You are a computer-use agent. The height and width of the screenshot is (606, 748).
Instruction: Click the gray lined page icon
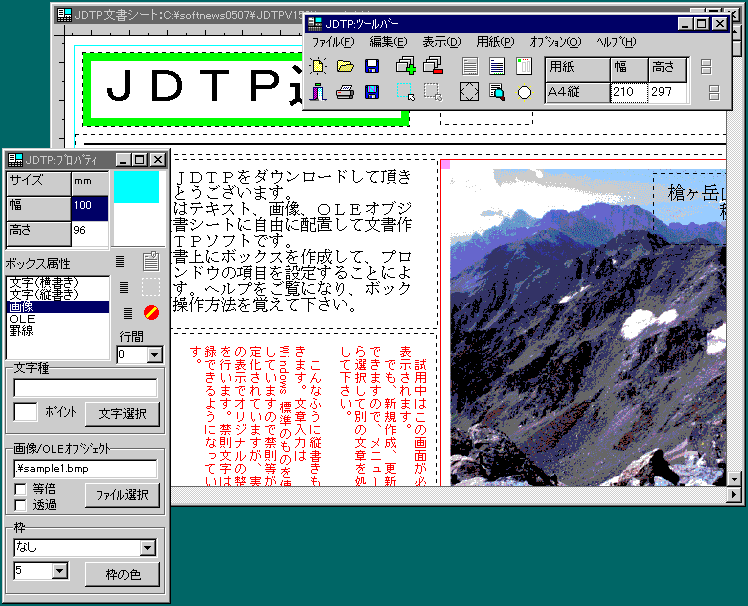470,66
